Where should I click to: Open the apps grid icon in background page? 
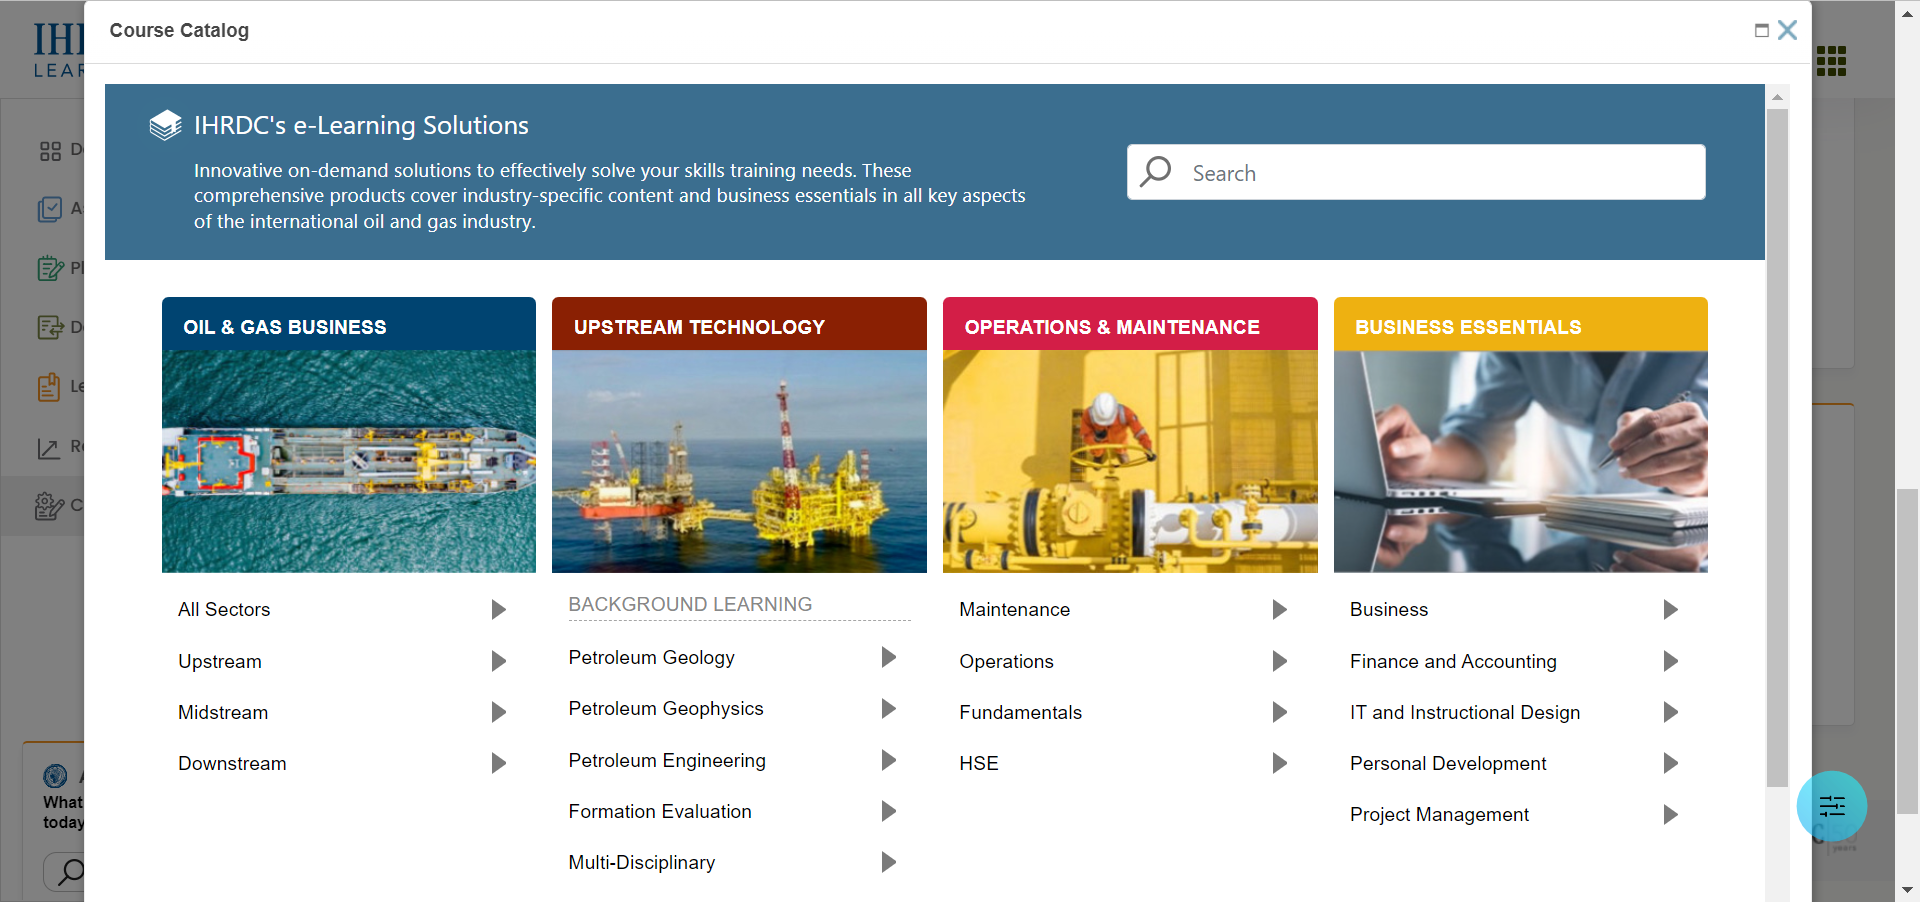click(1831, 61)
